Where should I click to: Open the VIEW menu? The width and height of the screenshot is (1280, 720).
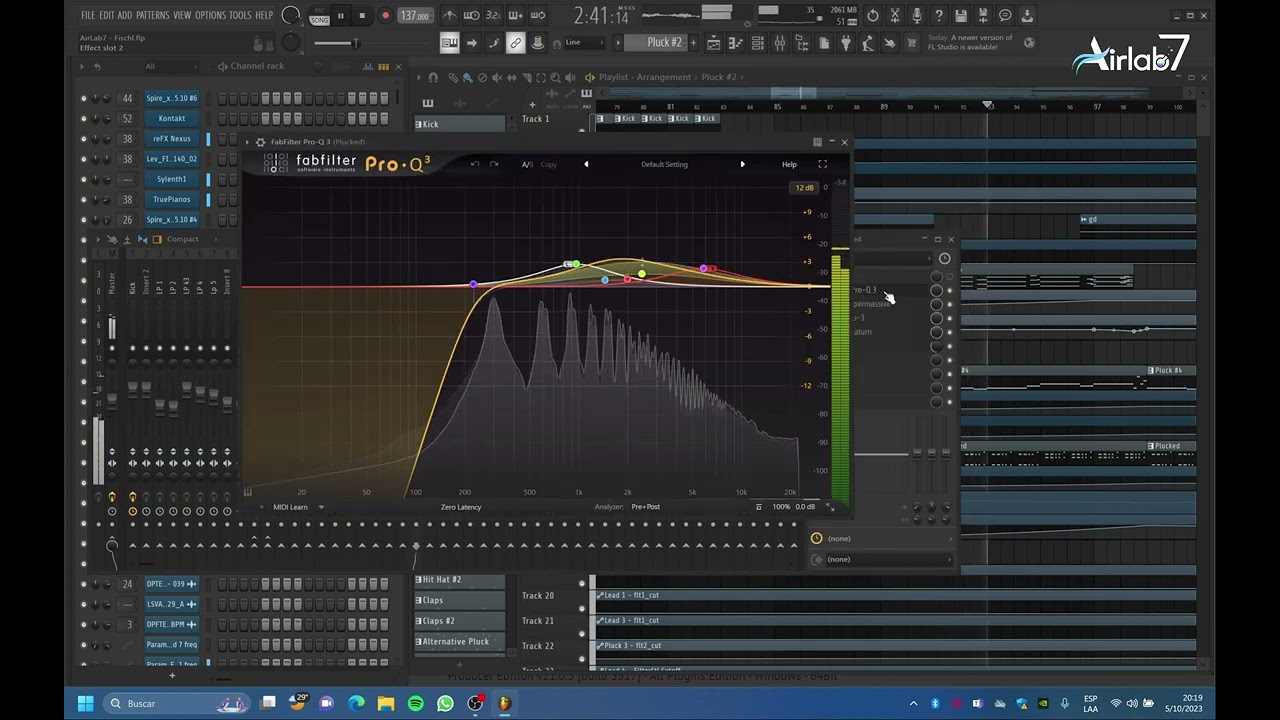pyautogui.click(x=182, y=15)
